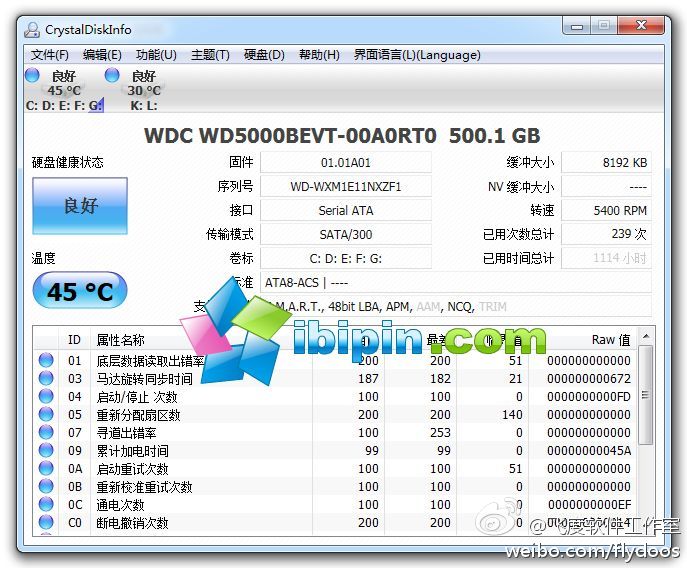Select the 重新校准重试次数 row
687x568 pixels.
[x=335, y=486]
